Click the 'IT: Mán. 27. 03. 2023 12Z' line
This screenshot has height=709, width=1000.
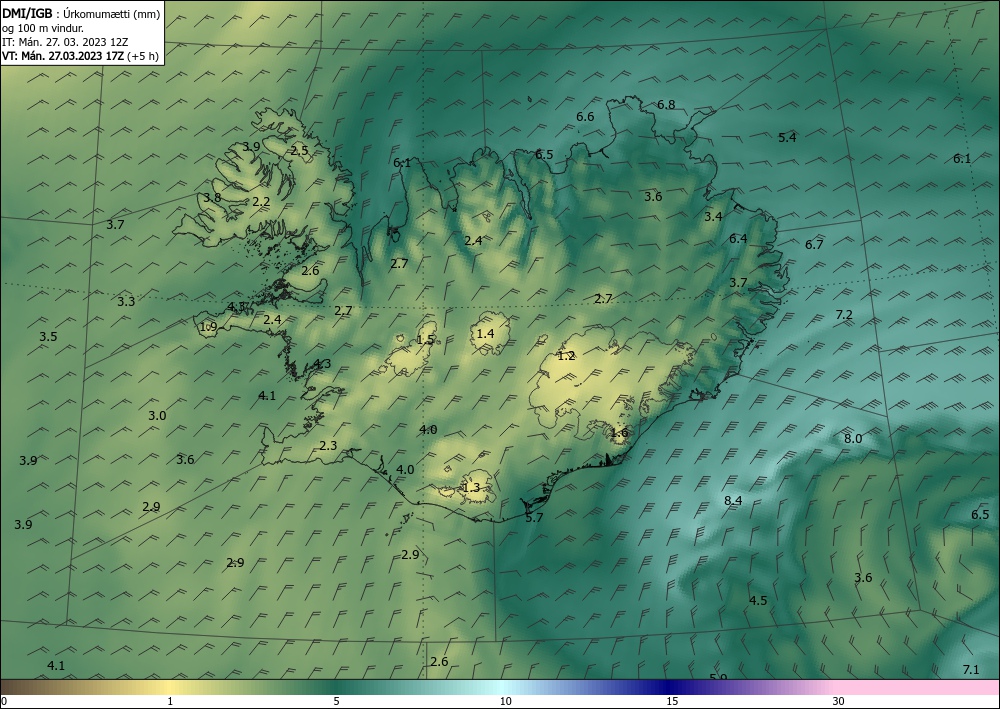click(65, 42)
